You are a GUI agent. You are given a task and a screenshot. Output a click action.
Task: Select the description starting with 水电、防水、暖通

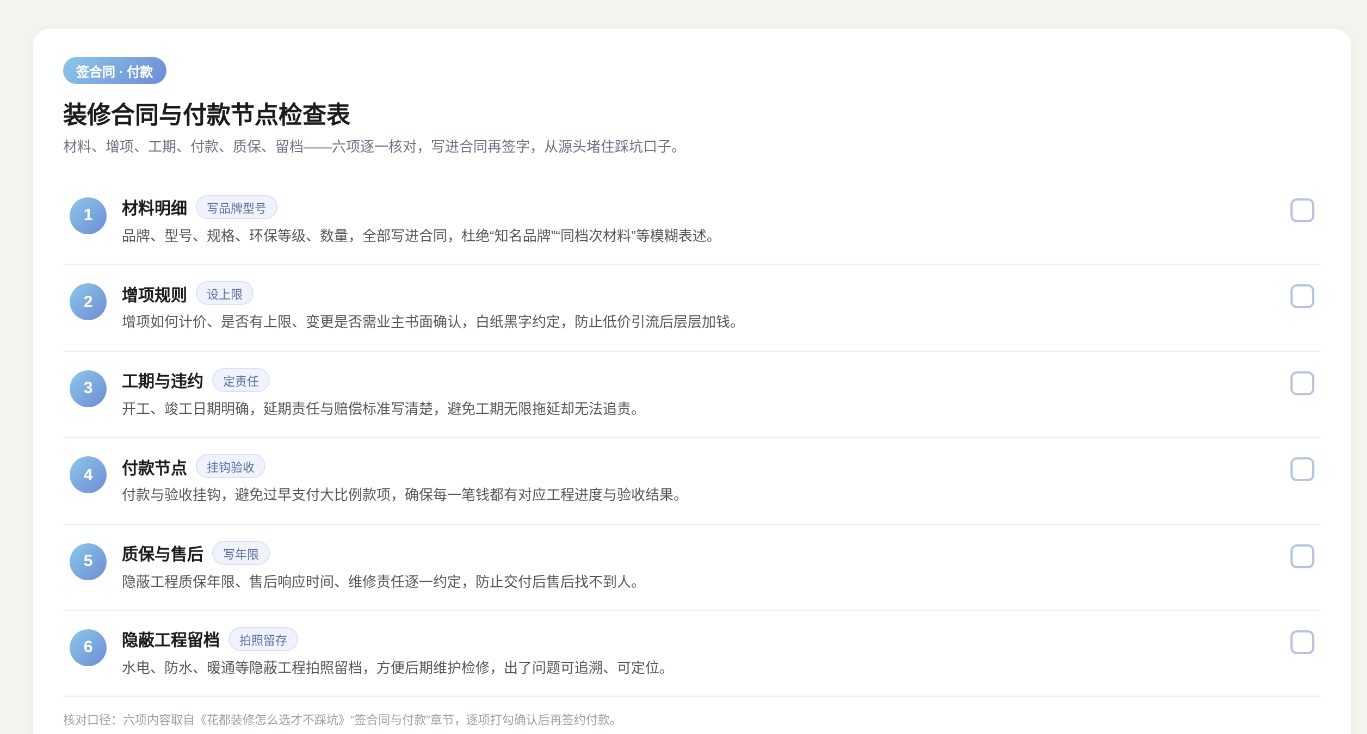point(398,668)
